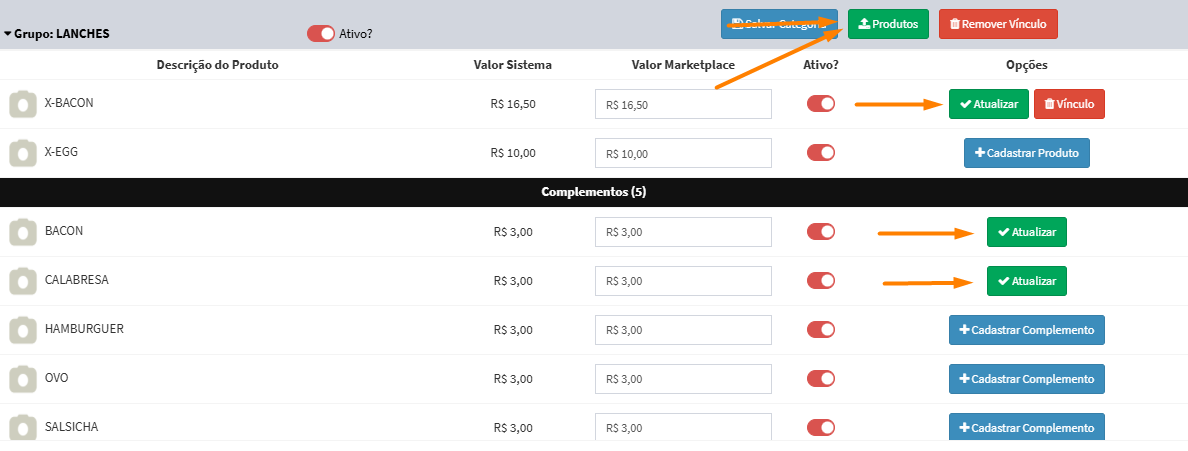
Task: Click the X-BACON product camera placeholder icon
Action: coord(23,104)
